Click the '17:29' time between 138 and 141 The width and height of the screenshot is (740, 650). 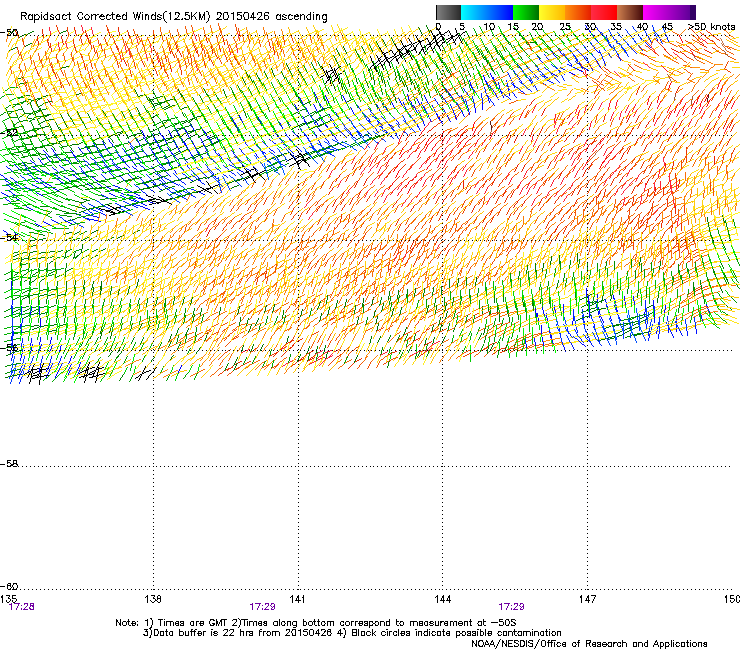(x=262, y=607)
